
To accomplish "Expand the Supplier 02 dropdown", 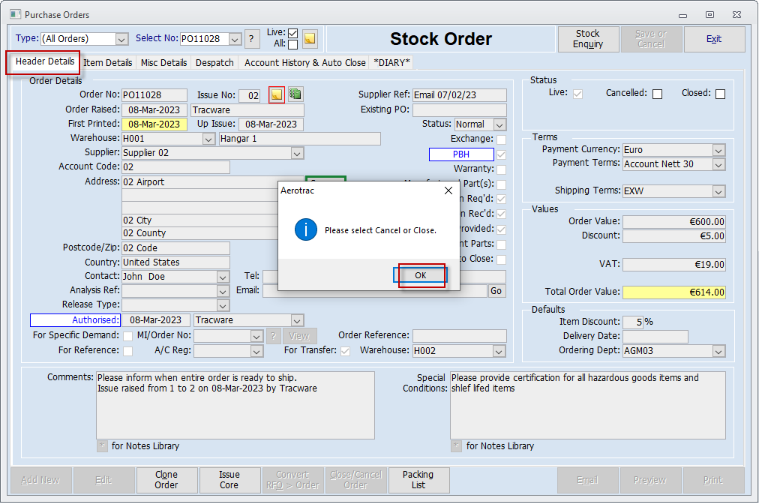I will (x=297, y=153).
